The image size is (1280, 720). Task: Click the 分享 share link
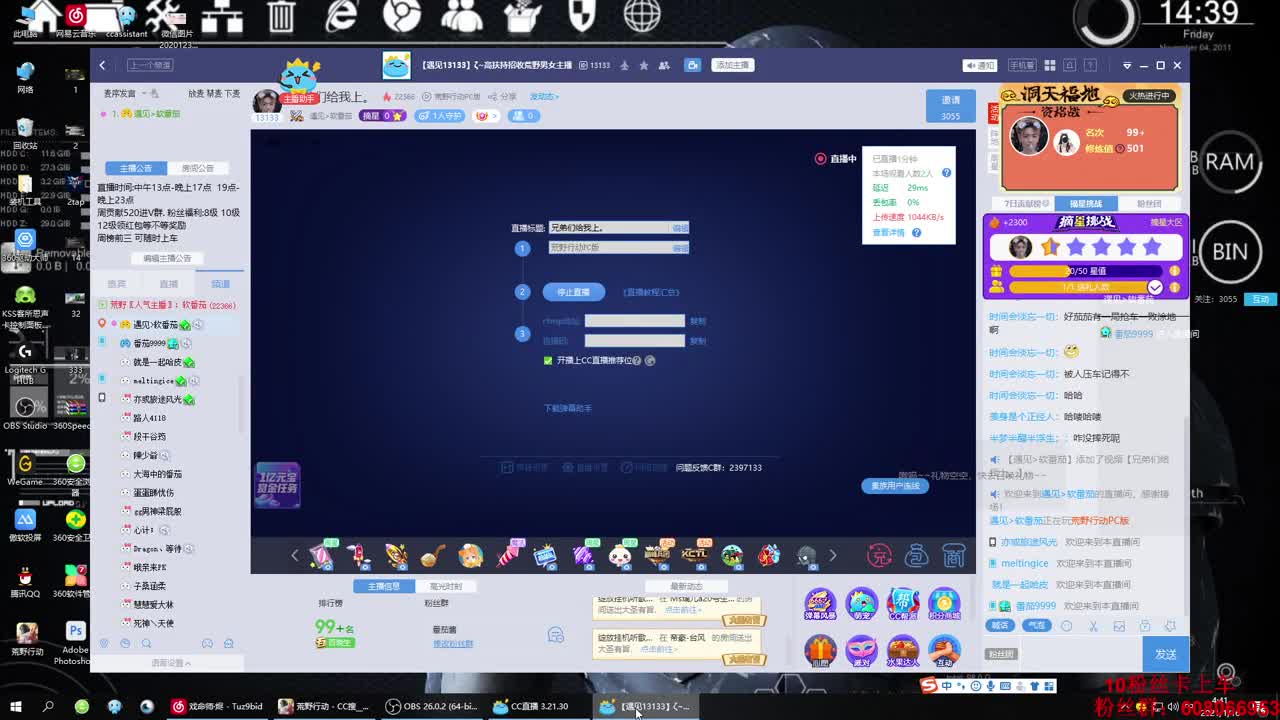(x=503, y=97)
